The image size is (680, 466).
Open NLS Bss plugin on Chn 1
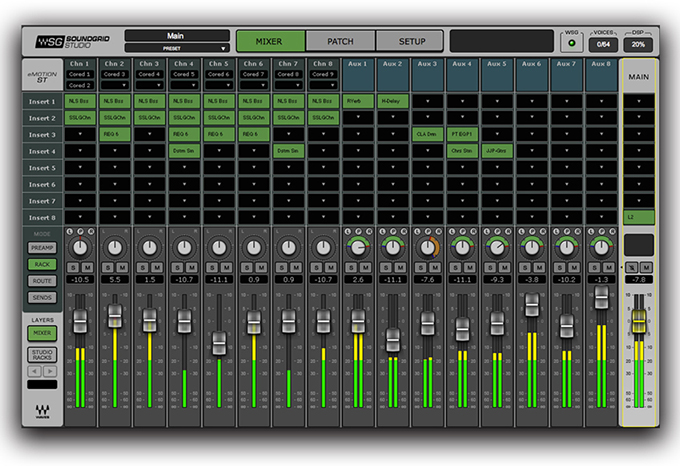click(80, 101)
